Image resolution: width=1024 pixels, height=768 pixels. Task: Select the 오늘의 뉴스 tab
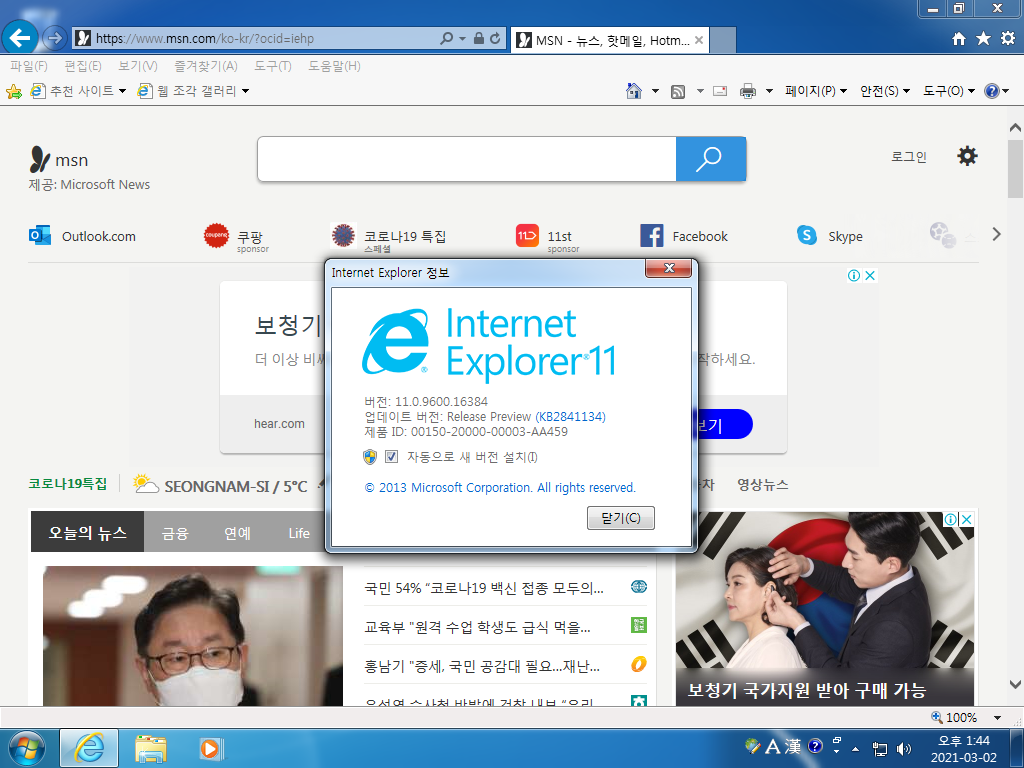pyautogui.click(x=88, y=532)
